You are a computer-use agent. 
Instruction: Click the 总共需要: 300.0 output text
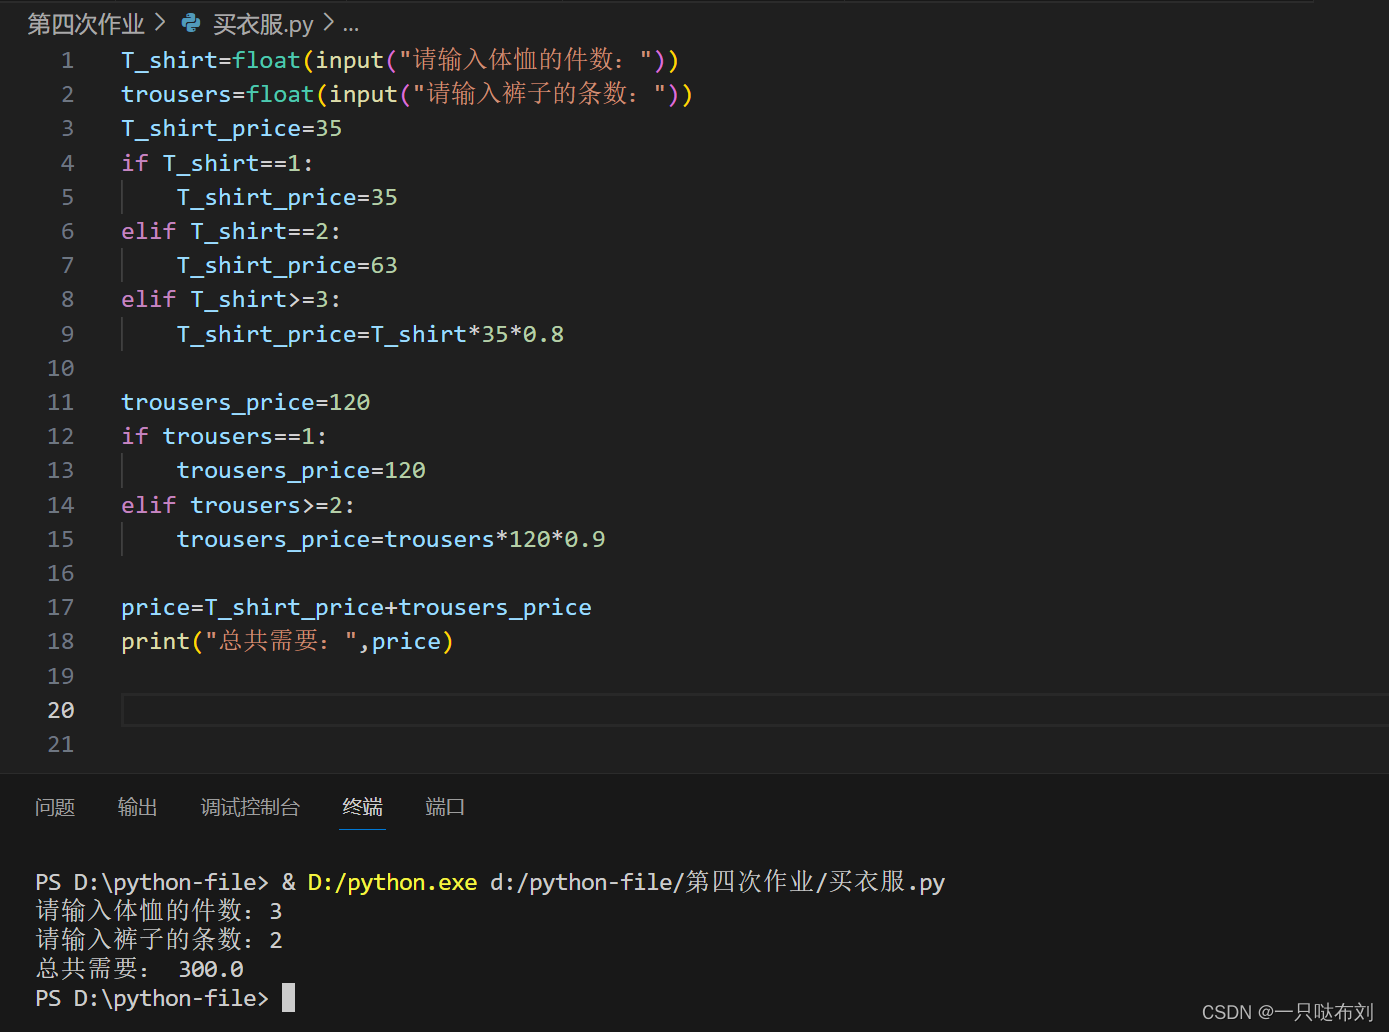point(140,968)
